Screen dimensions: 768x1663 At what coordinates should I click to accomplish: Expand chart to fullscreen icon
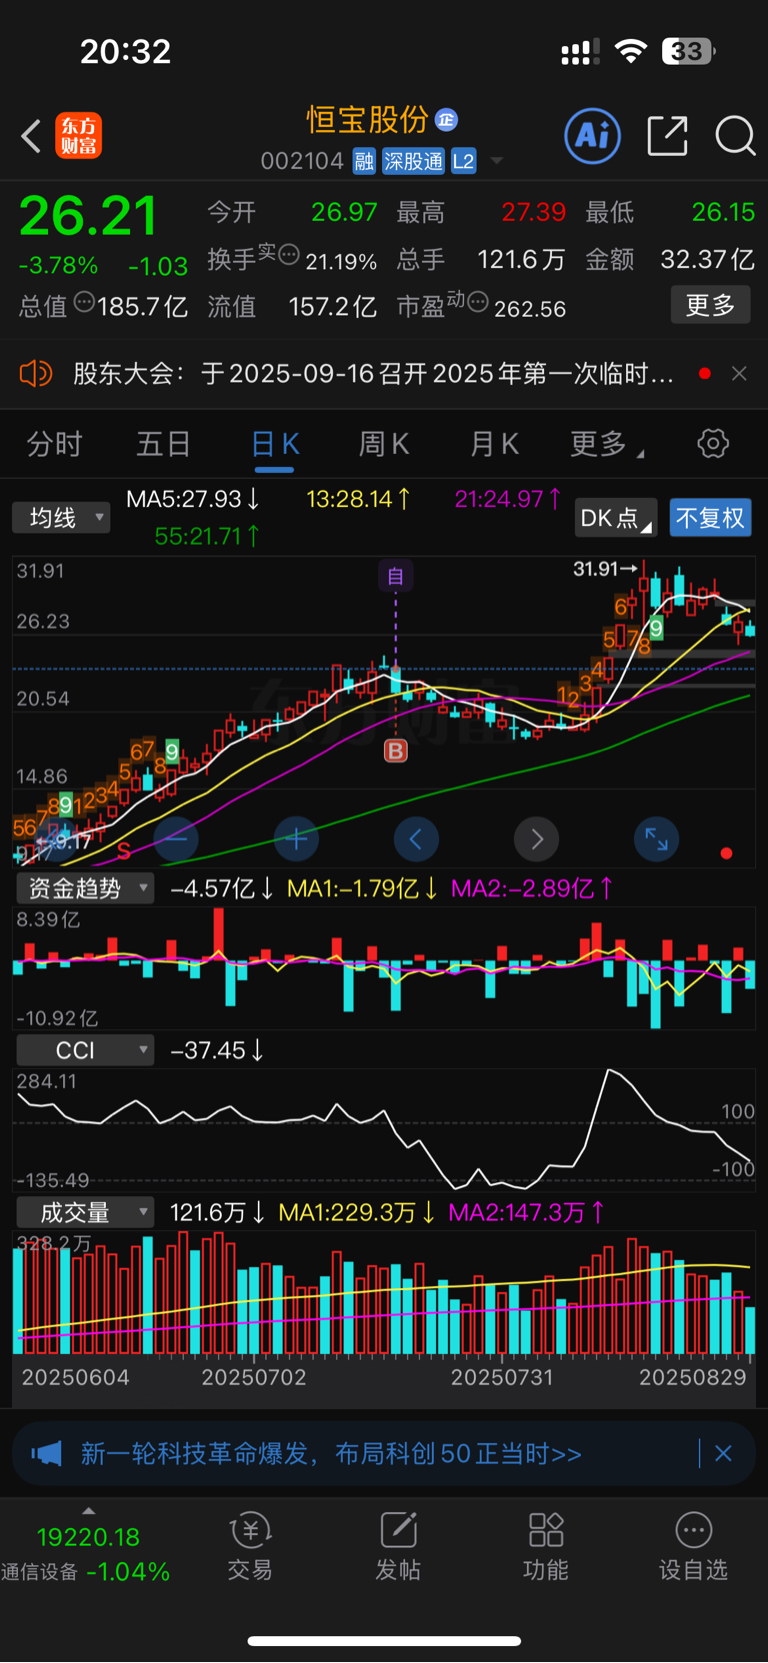[656, 839]
